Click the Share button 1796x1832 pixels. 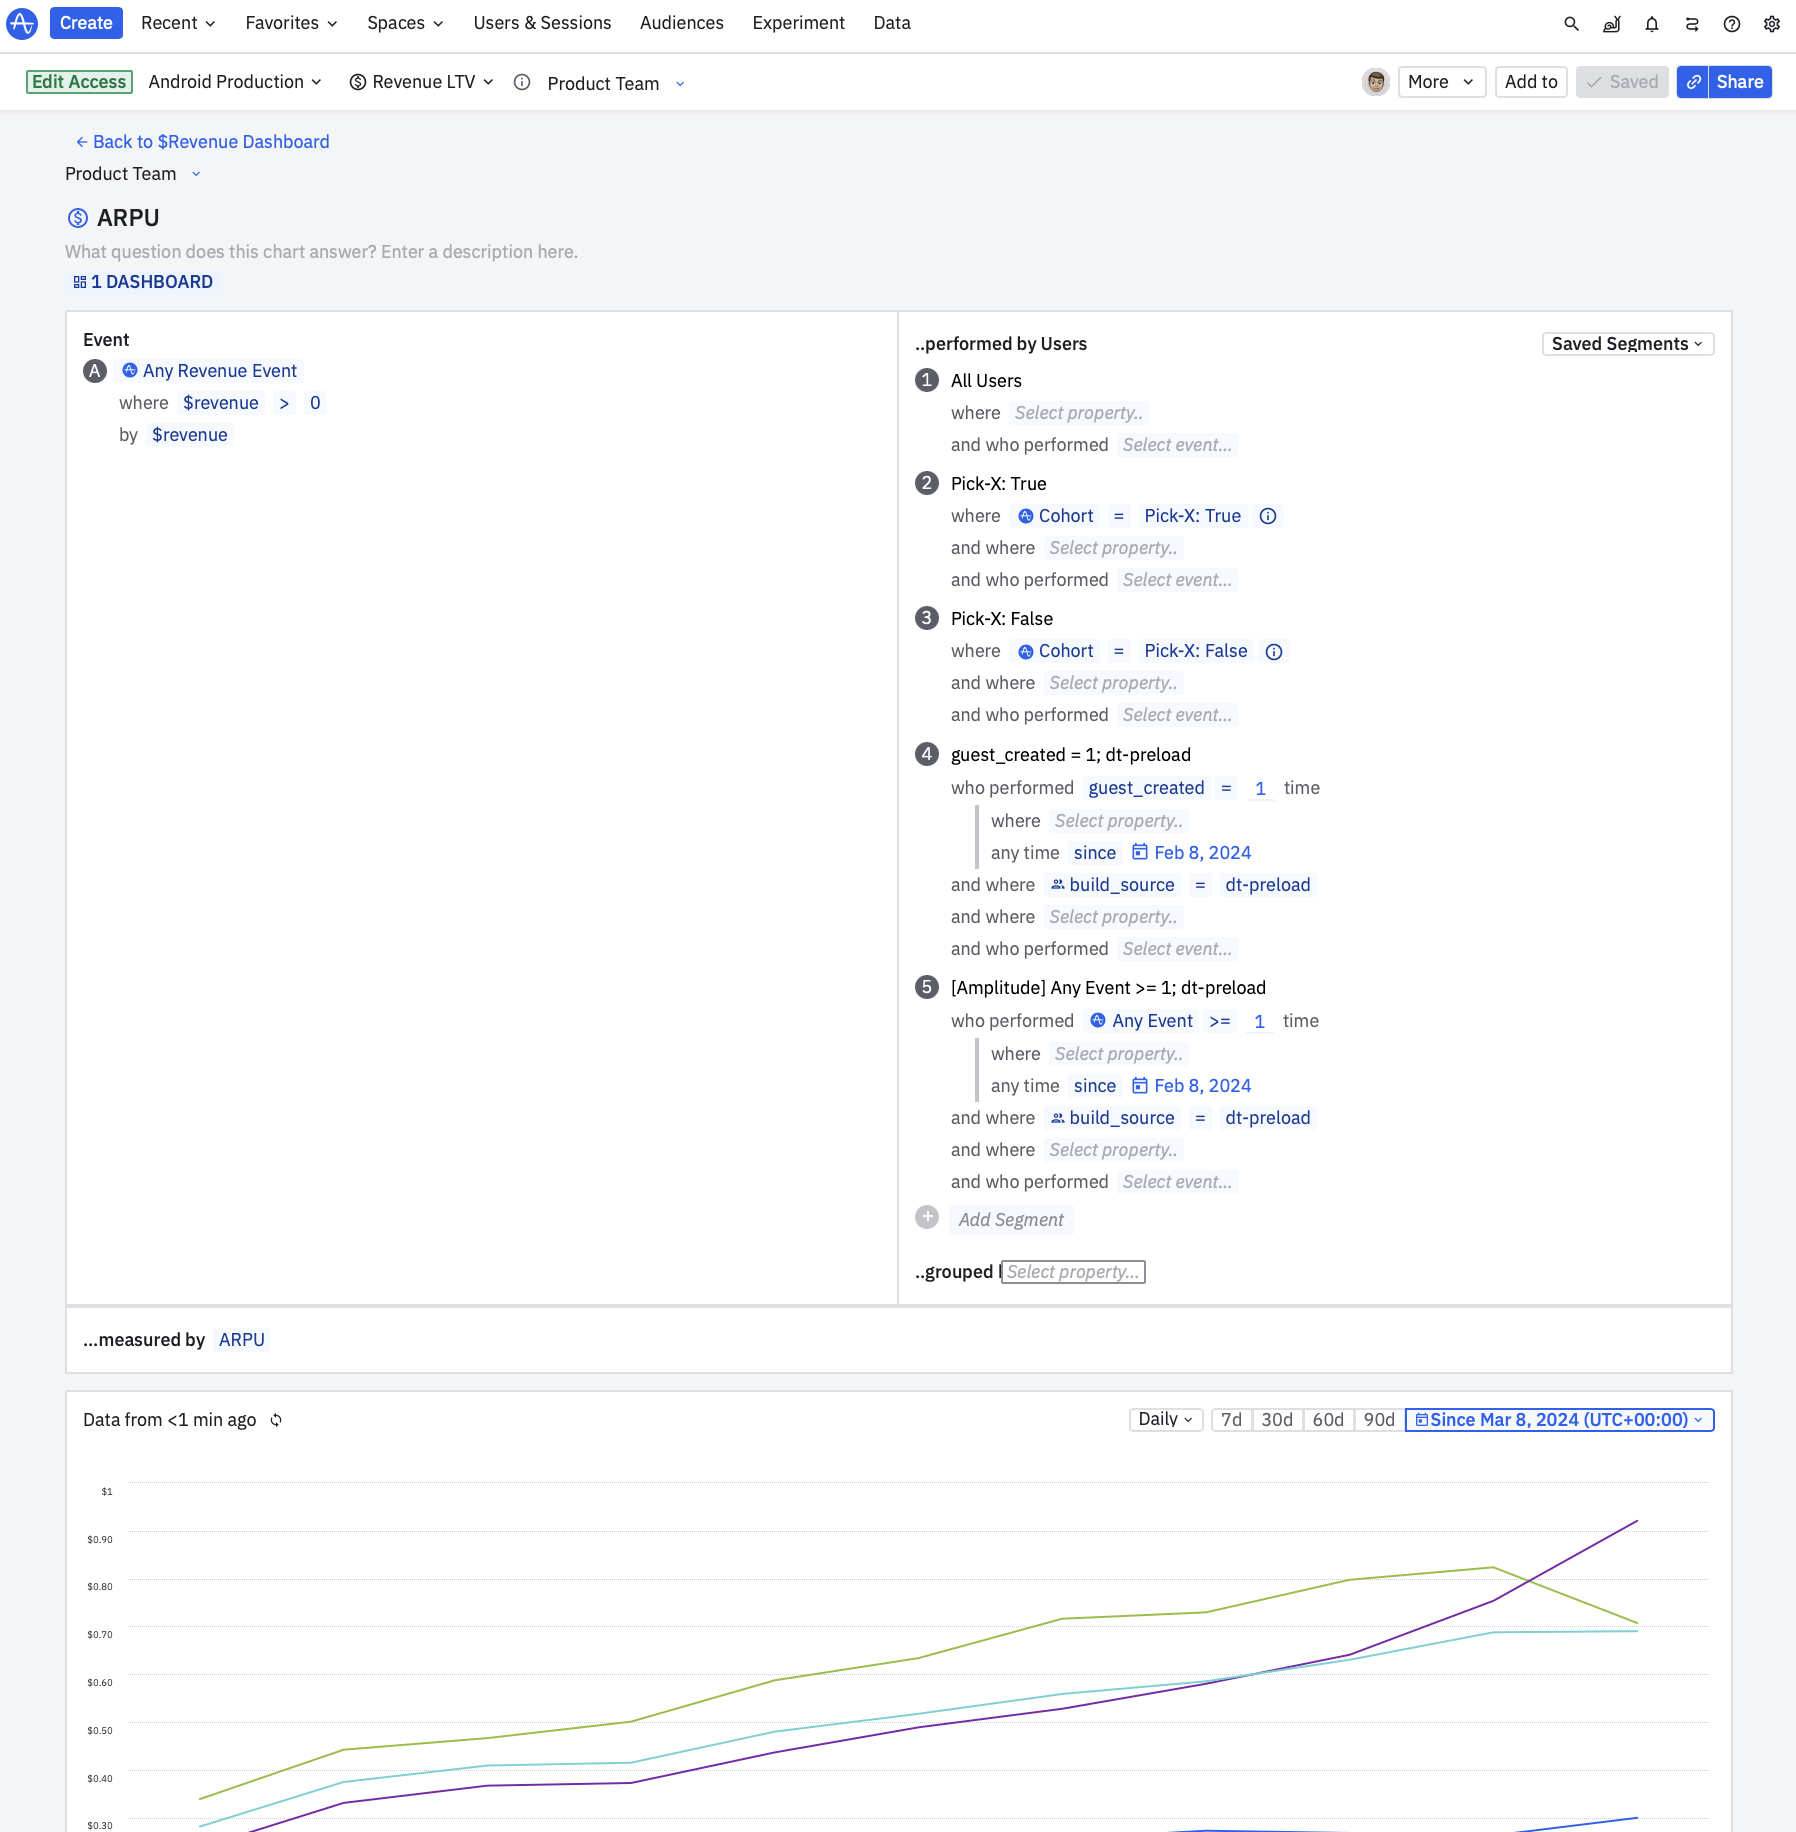point(1740,82)
